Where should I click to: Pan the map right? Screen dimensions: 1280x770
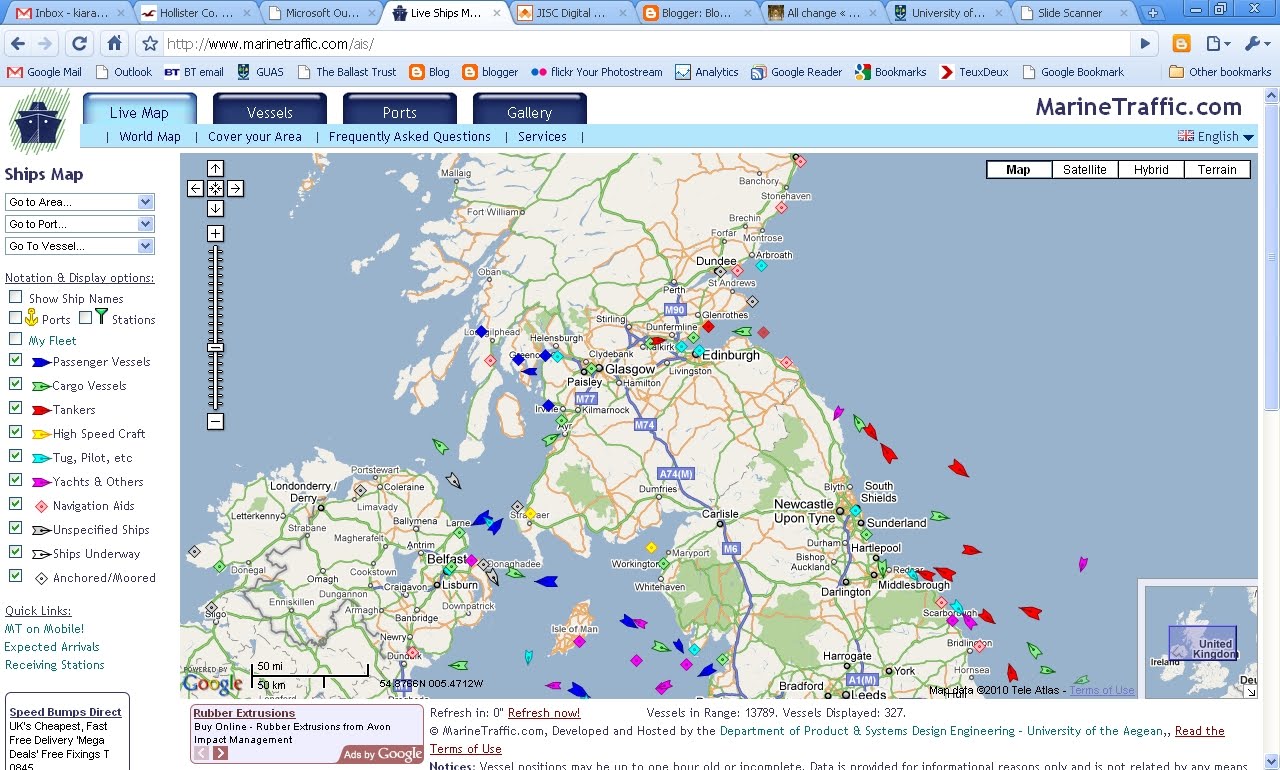235,188
